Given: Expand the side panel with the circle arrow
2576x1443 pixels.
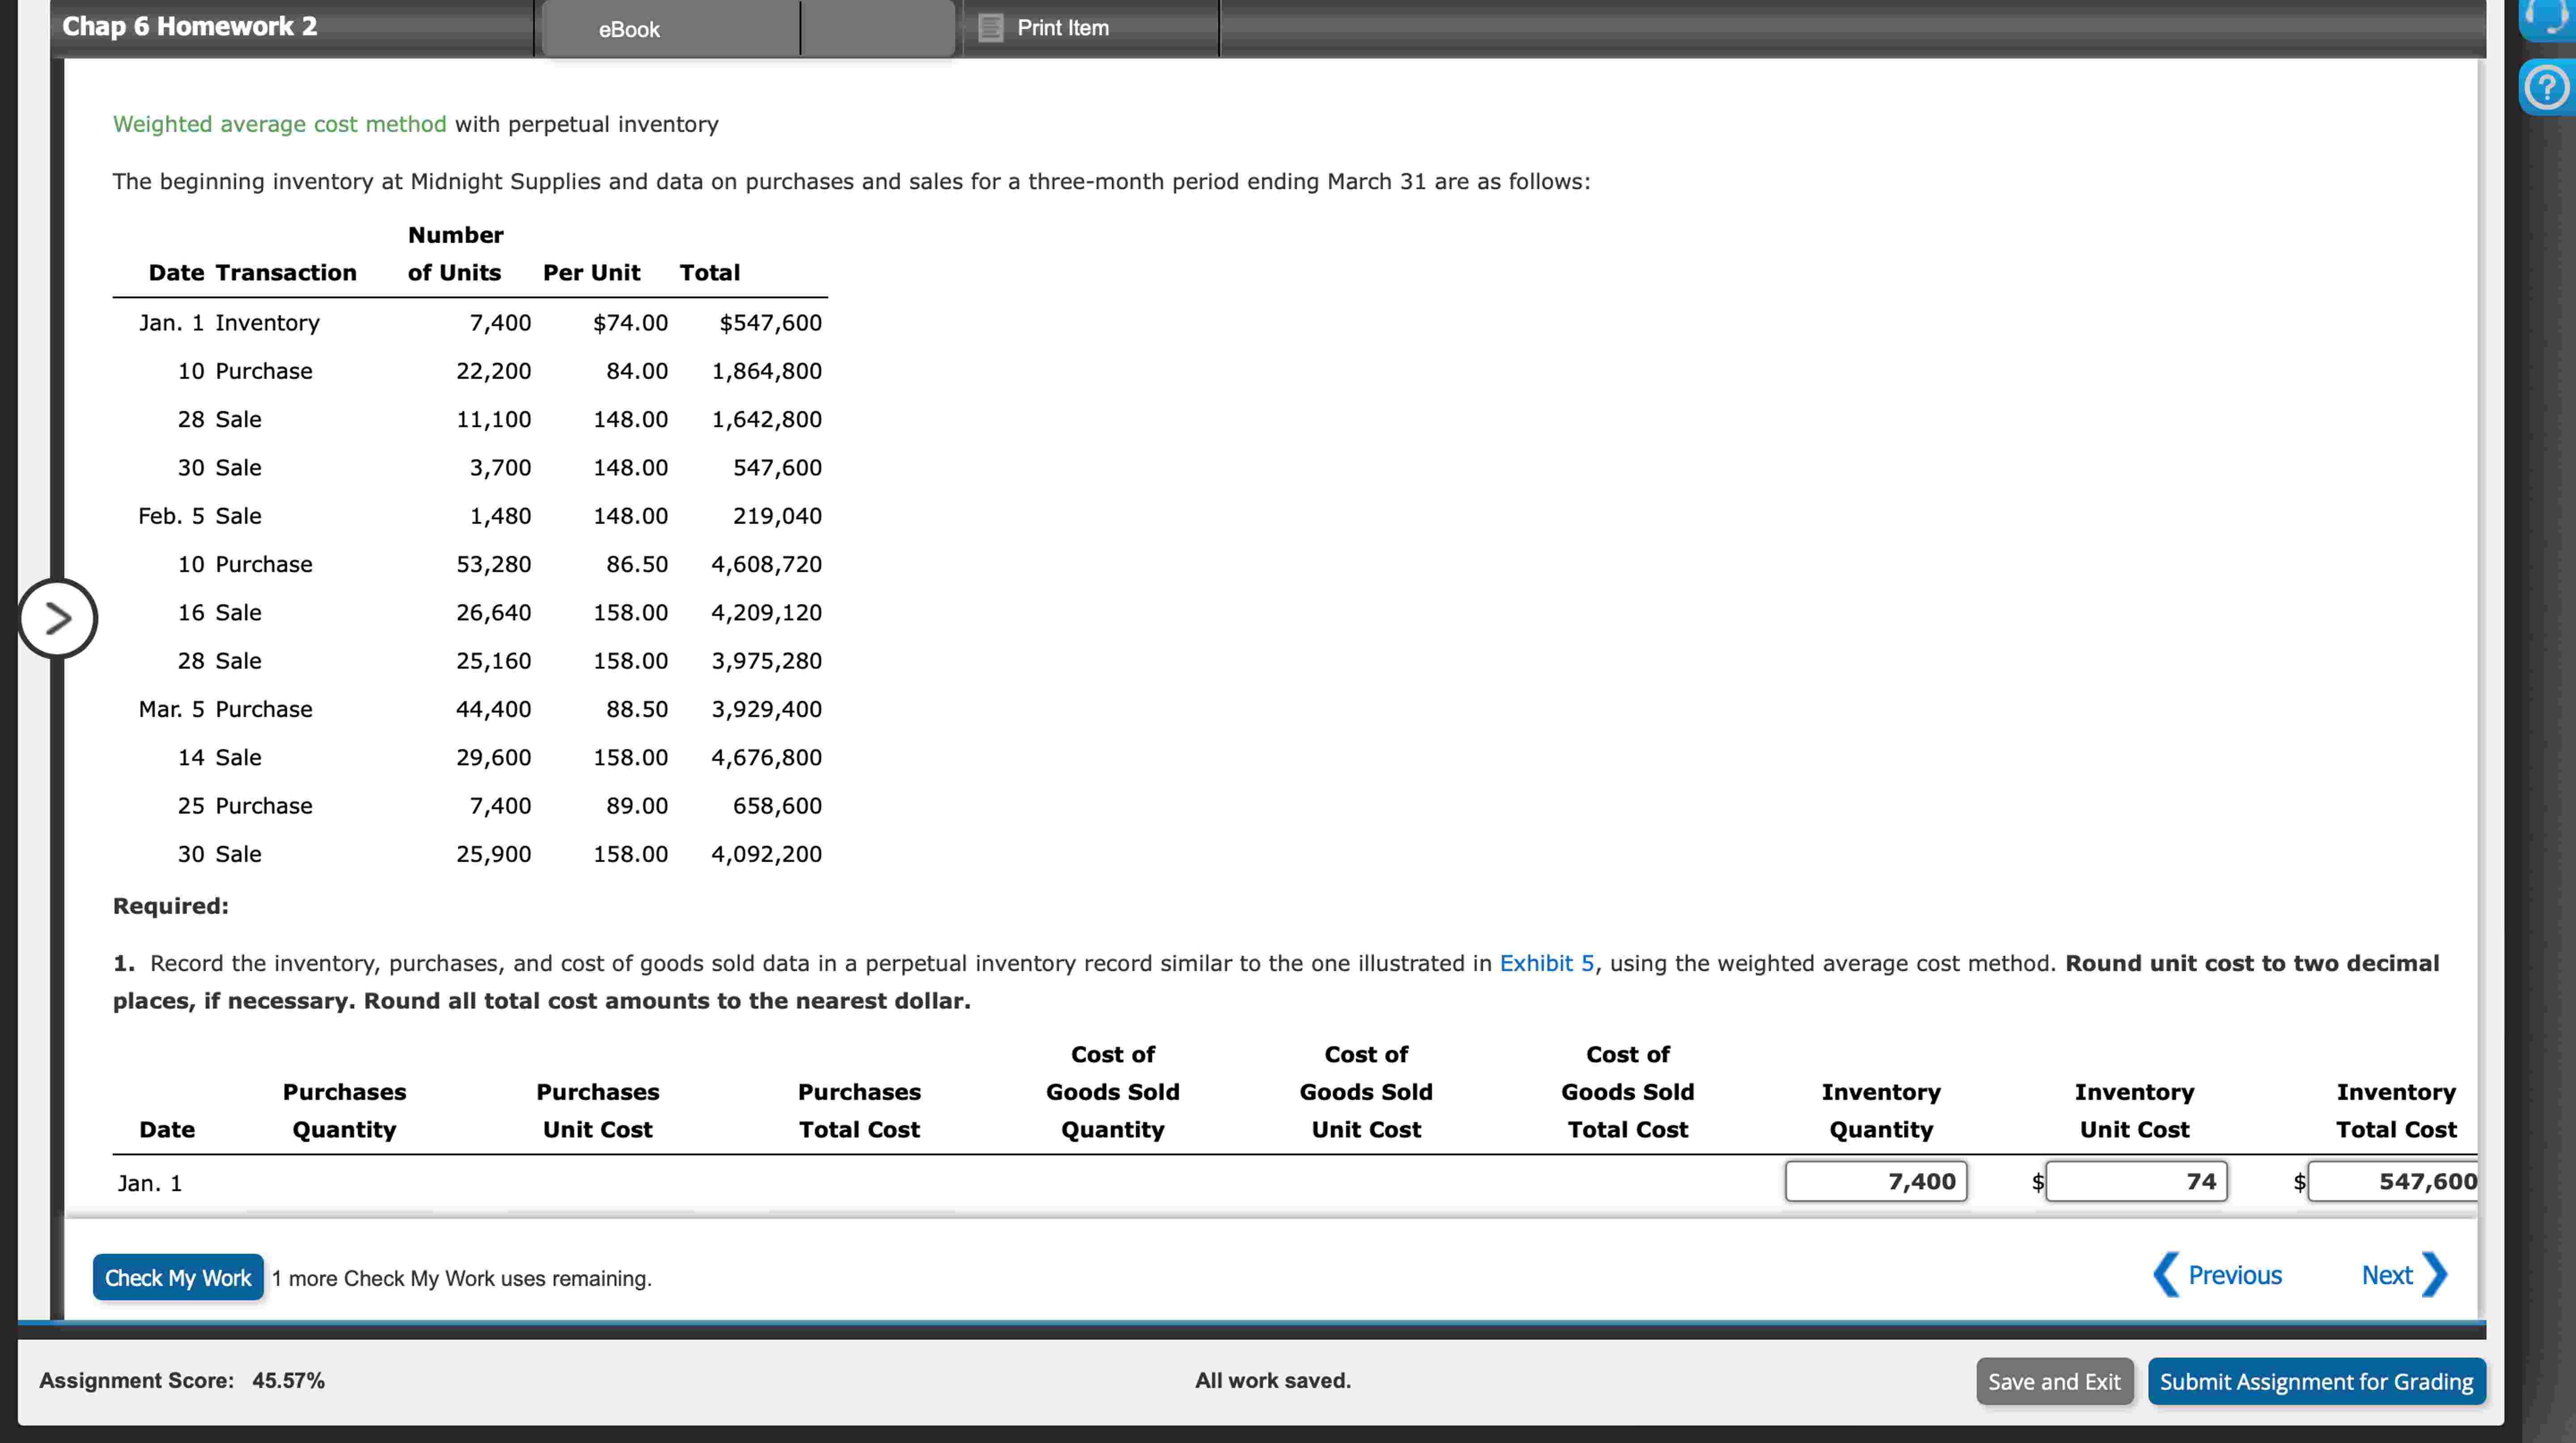Looking at the screenshot, I should pos(58,619).
